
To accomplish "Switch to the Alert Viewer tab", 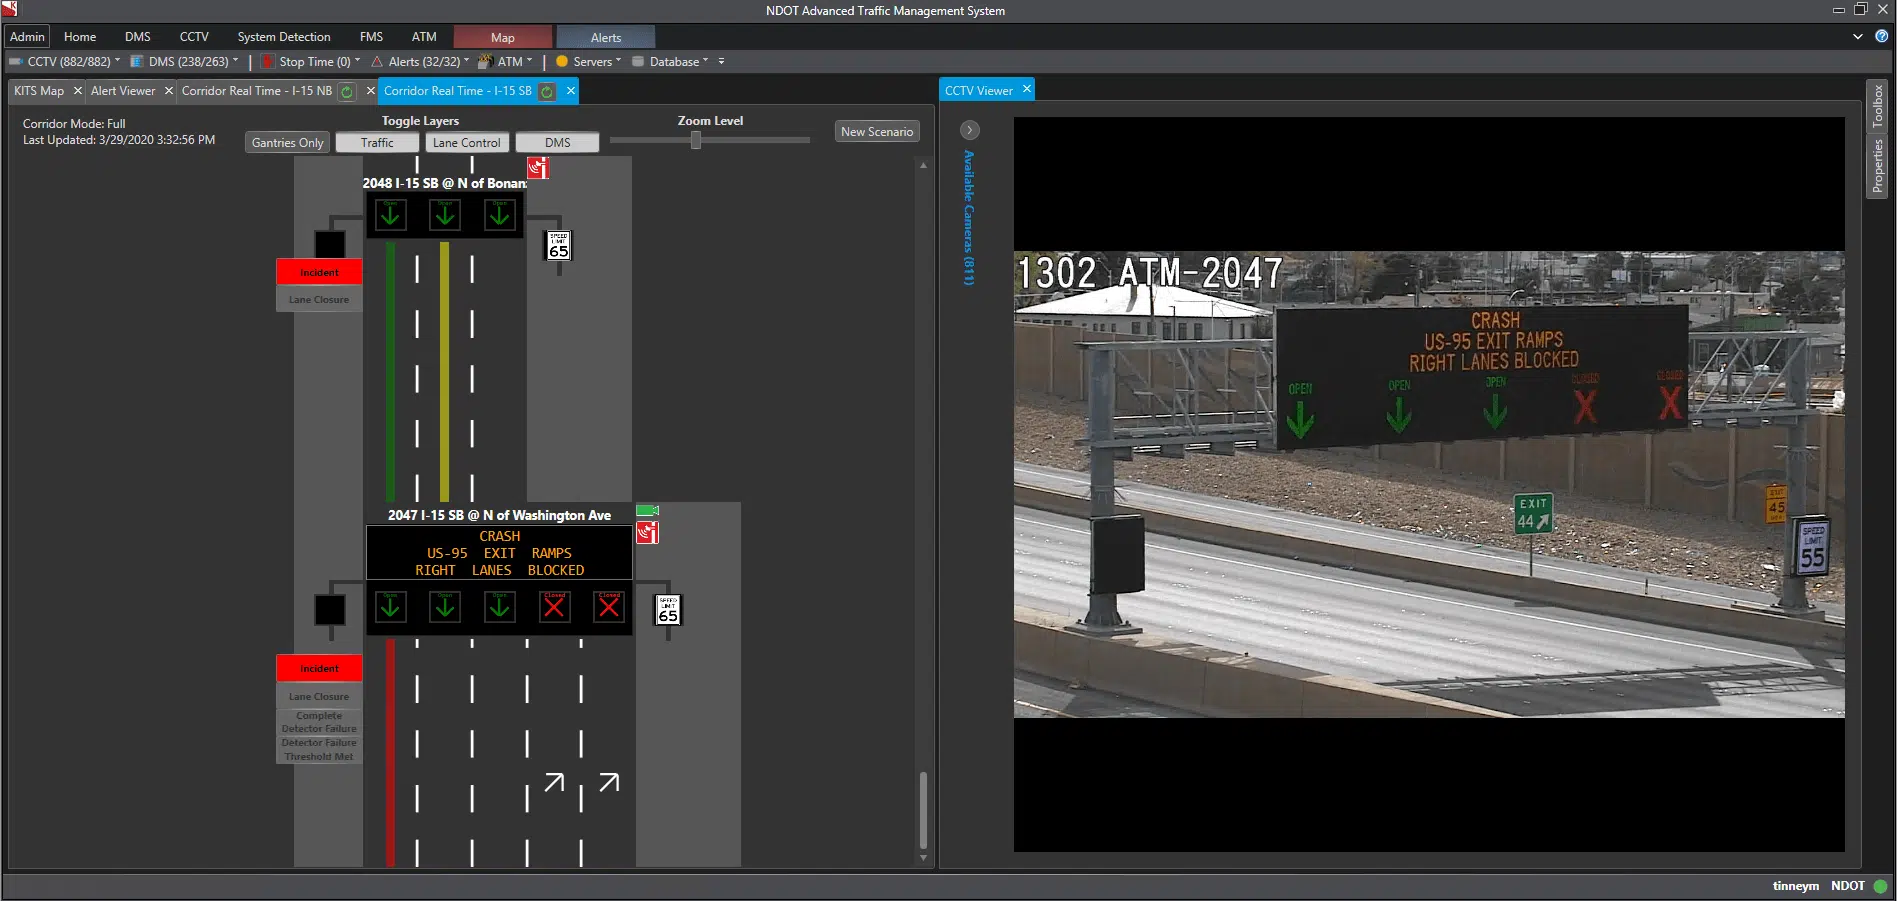I will [123, 91].
